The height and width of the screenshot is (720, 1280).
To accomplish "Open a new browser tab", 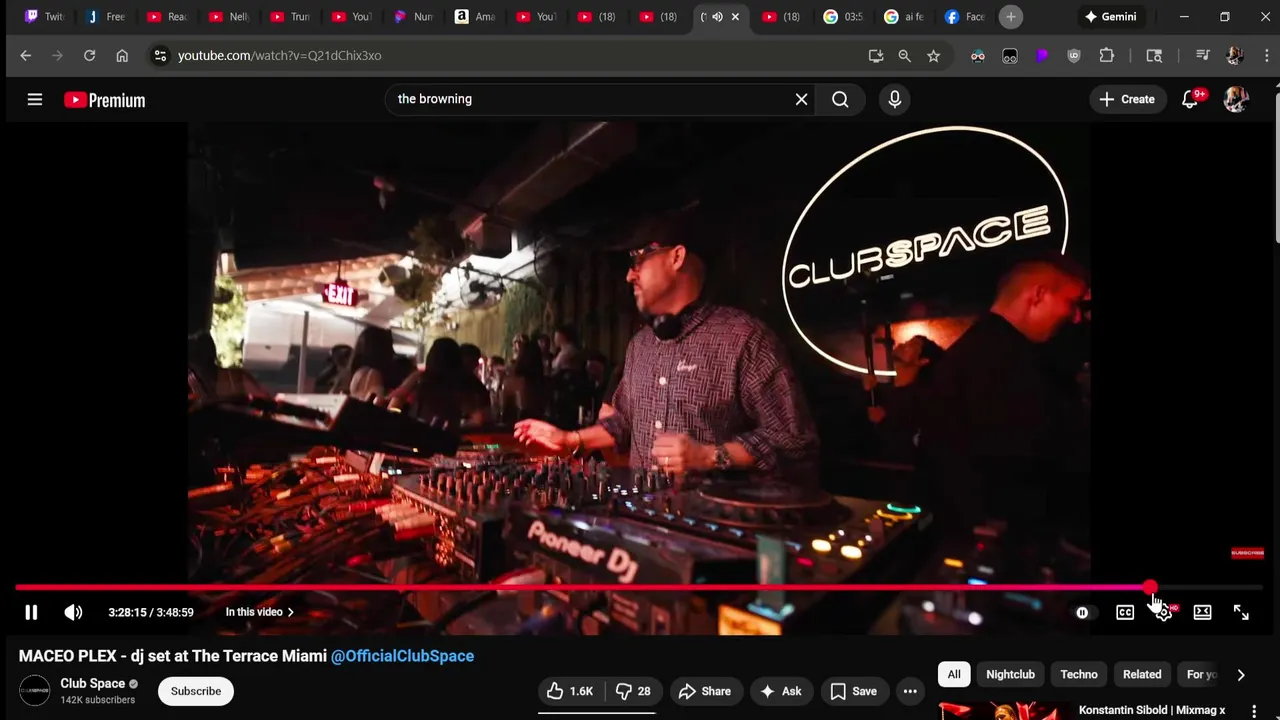I will [x=1011, y=17].
